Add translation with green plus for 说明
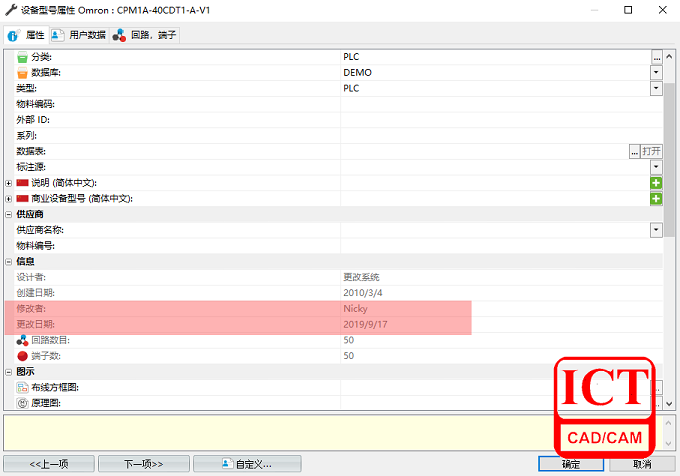This screenshot has width=680, height=476. [x=656, y=183]
